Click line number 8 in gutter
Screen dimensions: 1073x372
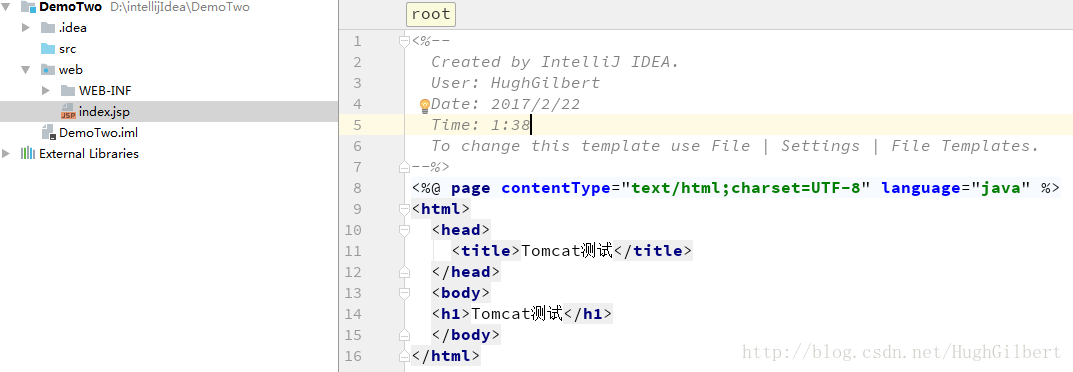click(x=357, y=188)
